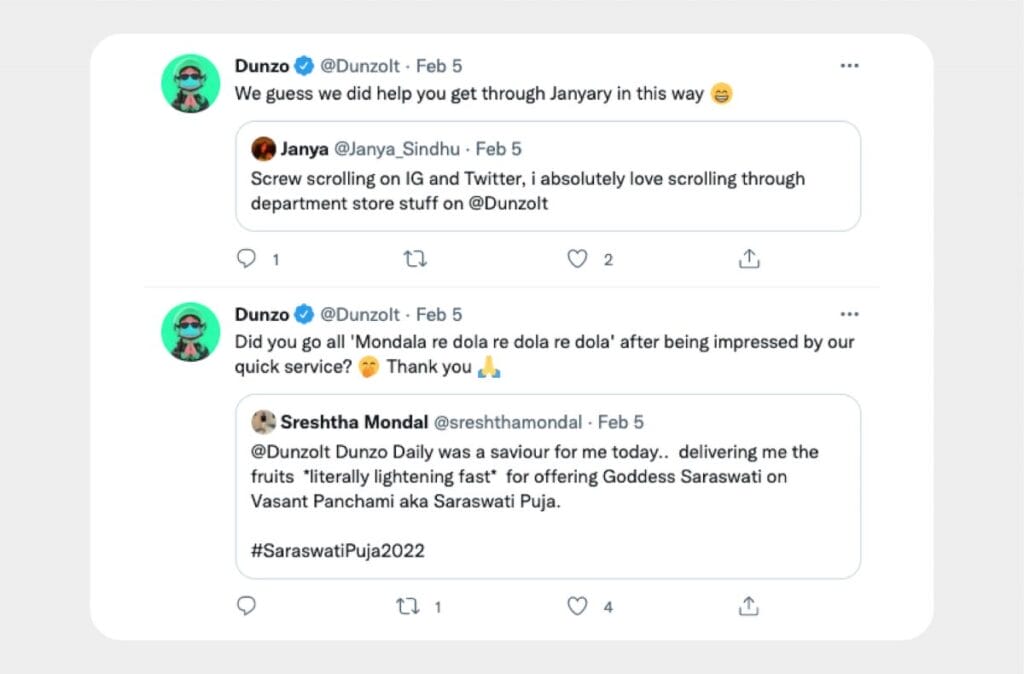Follow the #SaraswatiPuja2022 hashtag link
The image size is (1024, 674).
tap(338, 551)
